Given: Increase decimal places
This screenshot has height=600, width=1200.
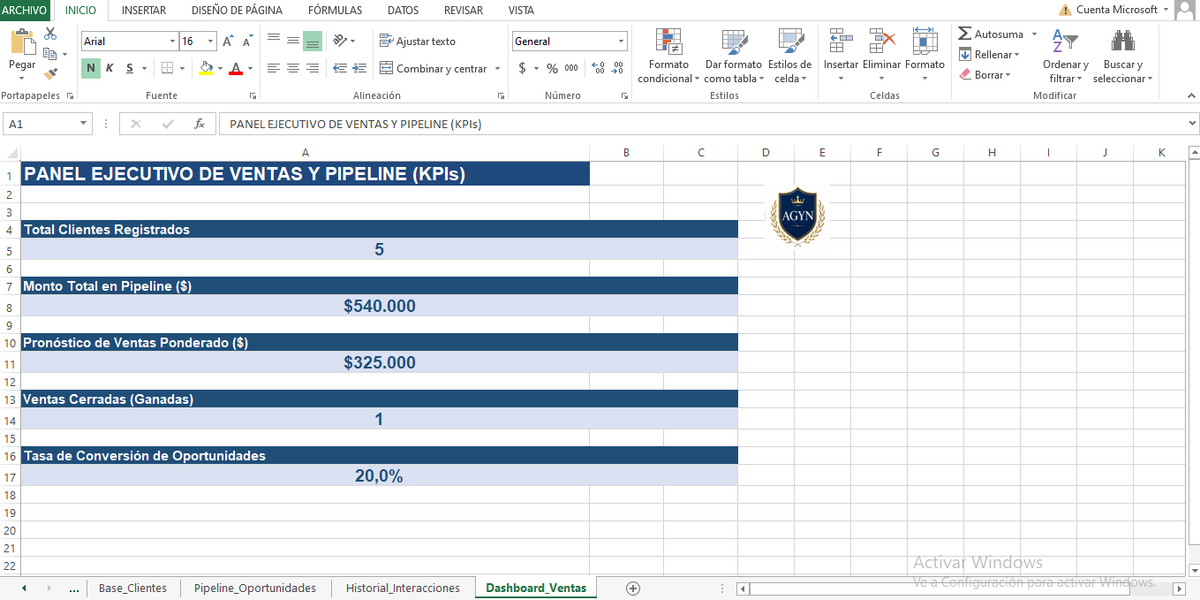Looking at the screenshot, I should click(599, 68).
